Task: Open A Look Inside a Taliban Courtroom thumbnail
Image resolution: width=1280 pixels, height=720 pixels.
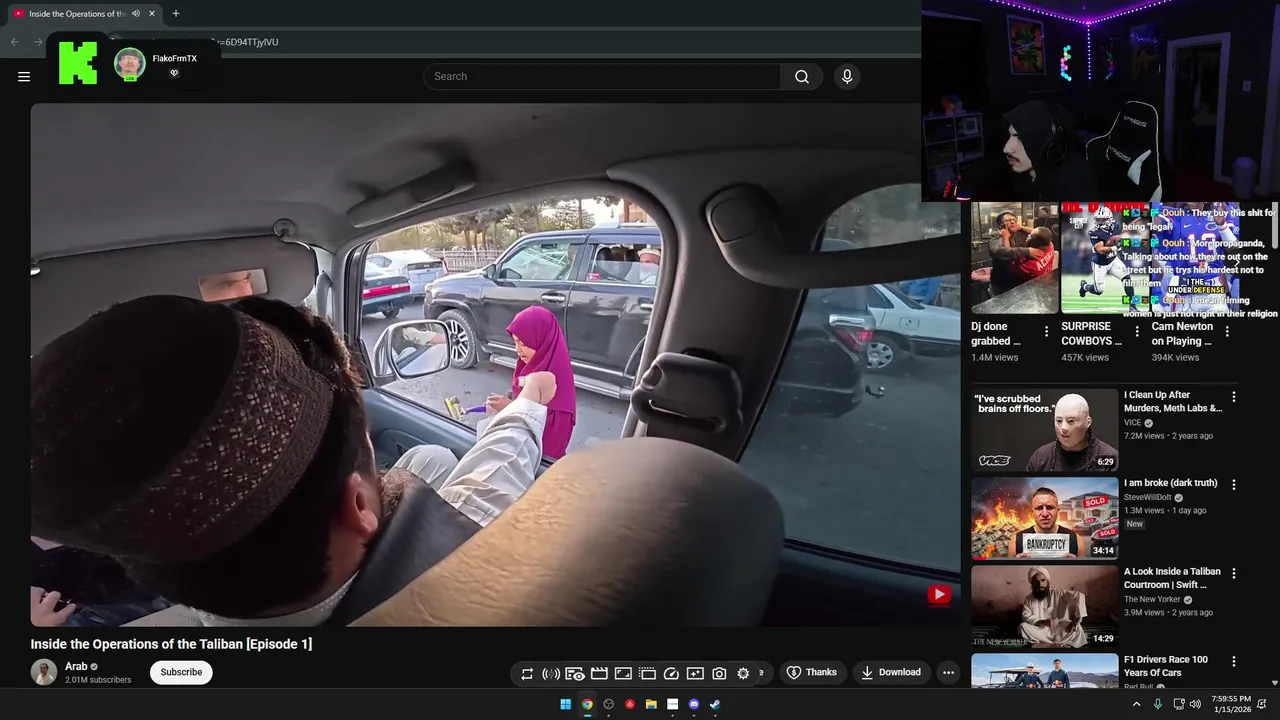Action: click(1044, 607)
